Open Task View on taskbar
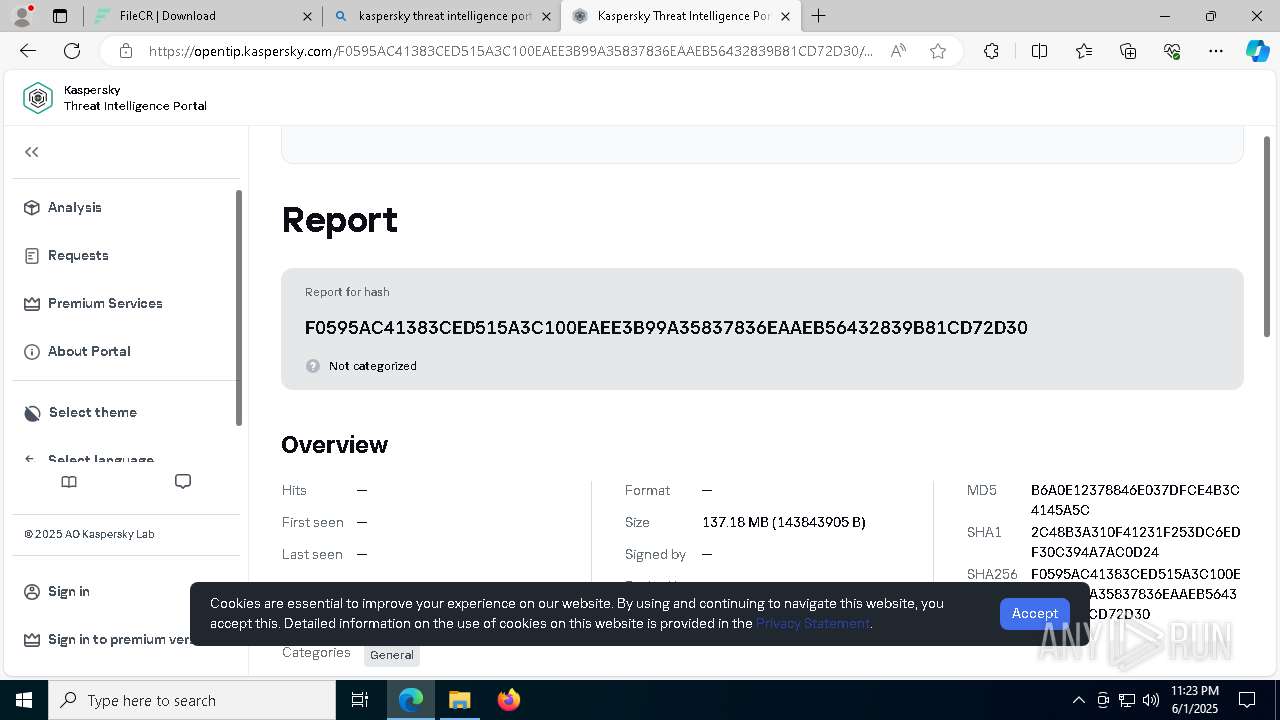Screen dimensions: 1280x720 (360, 700)
